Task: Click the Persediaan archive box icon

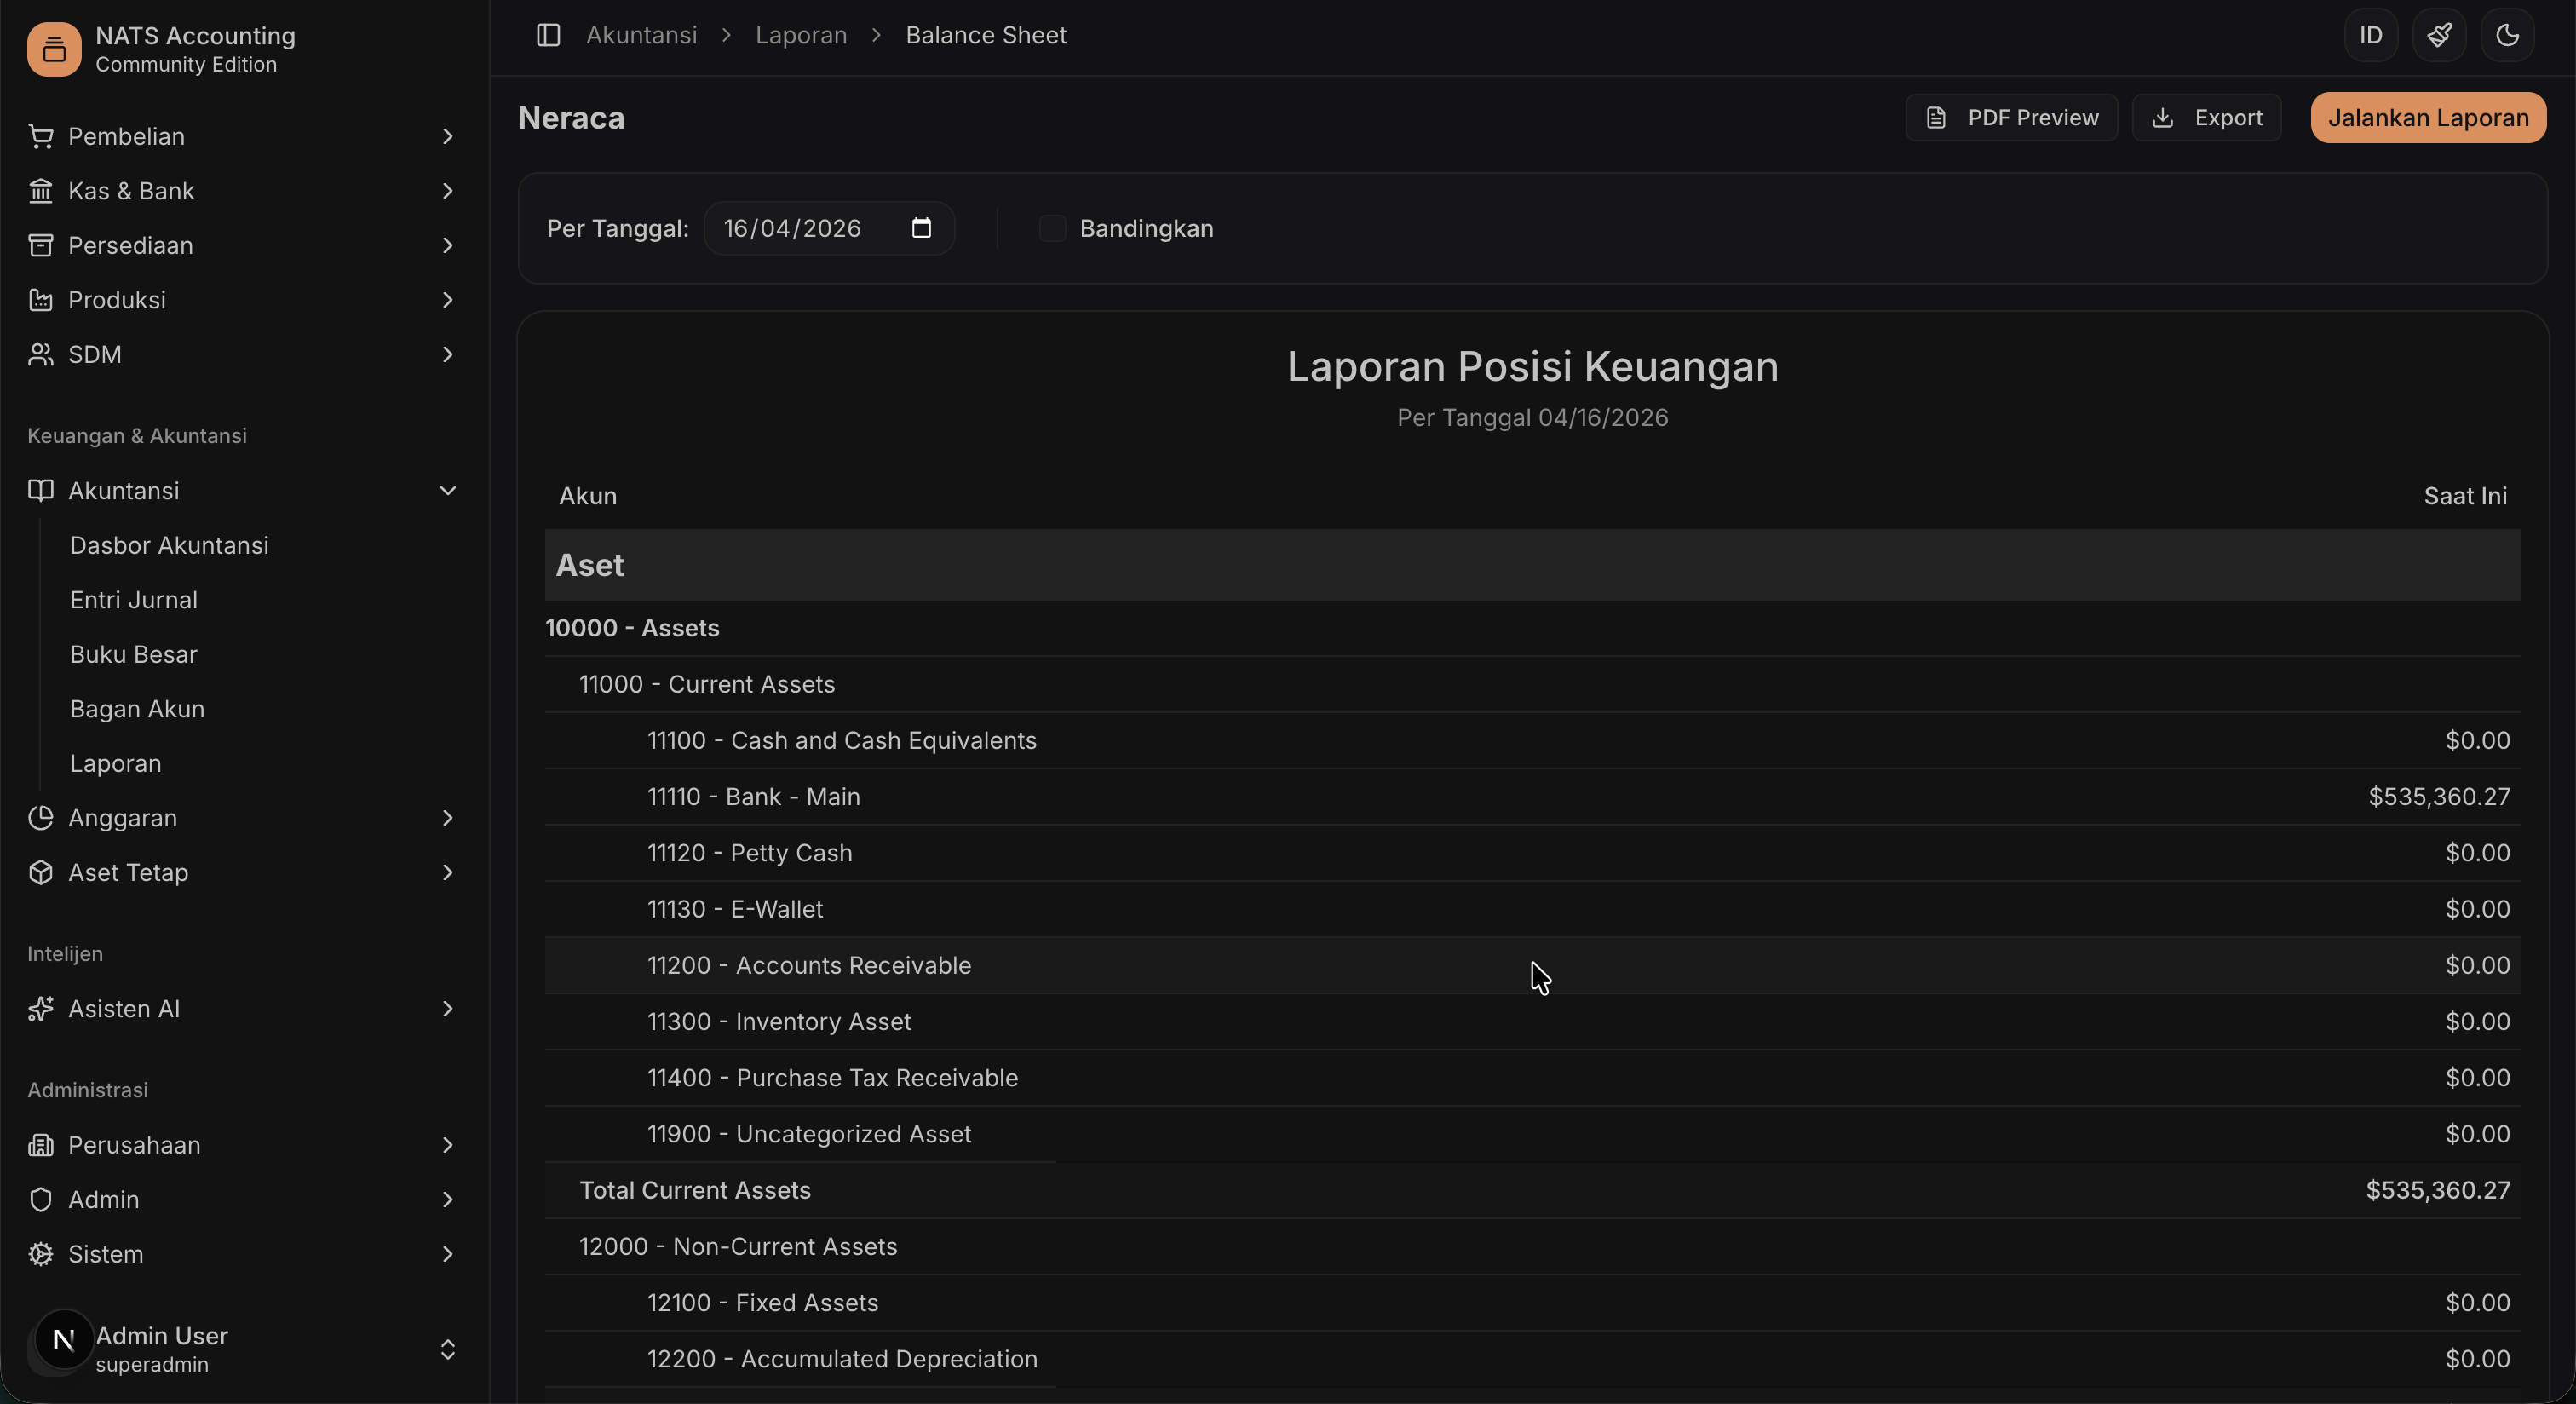Action: click(x=41, y=245)
